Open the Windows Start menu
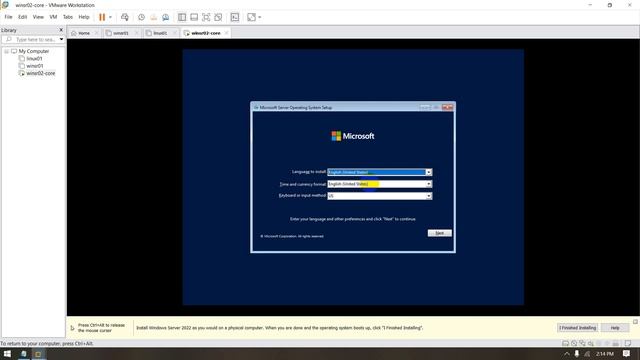 tap(7, 354)
